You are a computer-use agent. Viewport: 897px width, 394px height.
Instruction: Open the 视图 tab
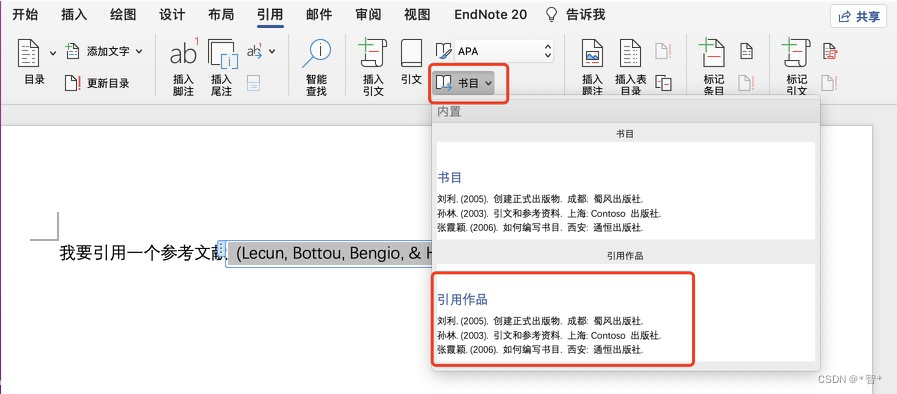(417, 15)
